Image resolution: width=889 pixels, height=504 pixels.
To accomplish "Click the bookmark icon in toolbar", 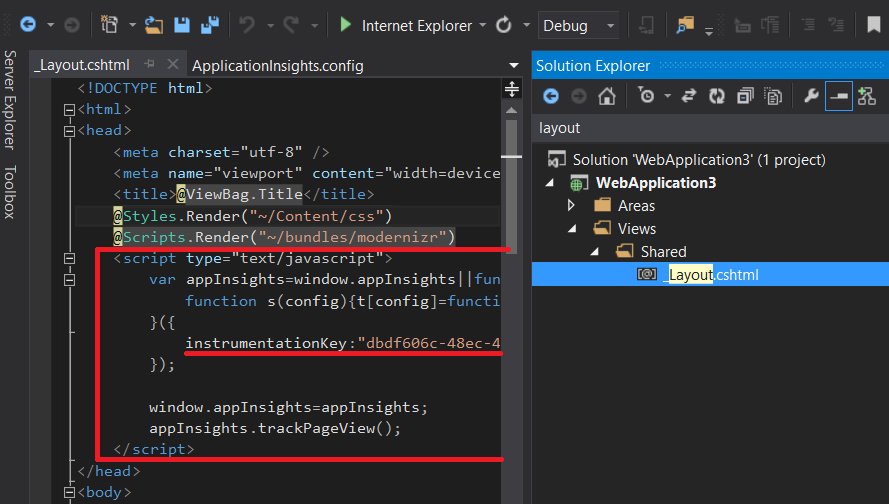I will coord(874,24).
